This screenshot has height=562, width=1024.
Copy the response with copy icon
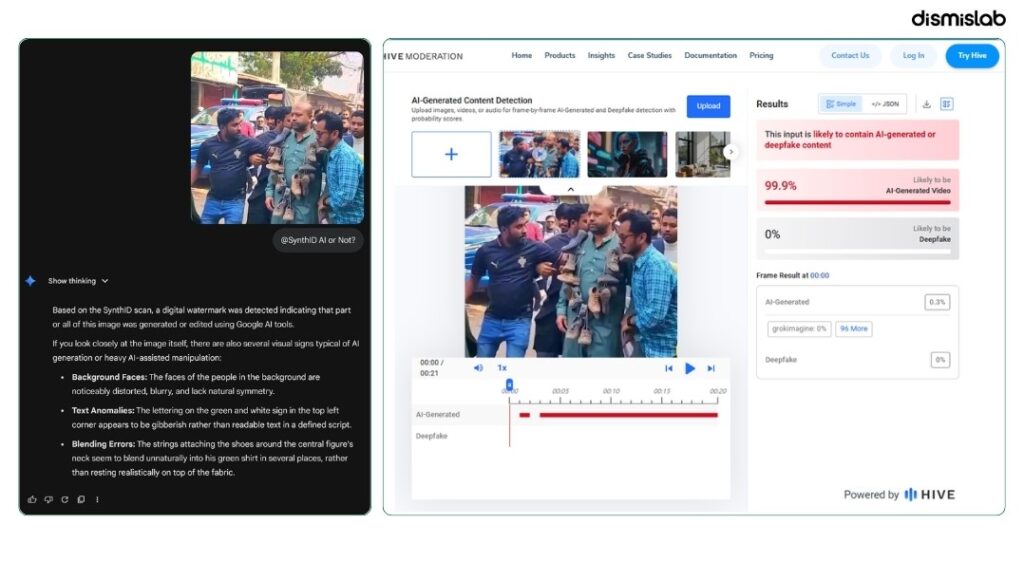[x=81, y=499]
